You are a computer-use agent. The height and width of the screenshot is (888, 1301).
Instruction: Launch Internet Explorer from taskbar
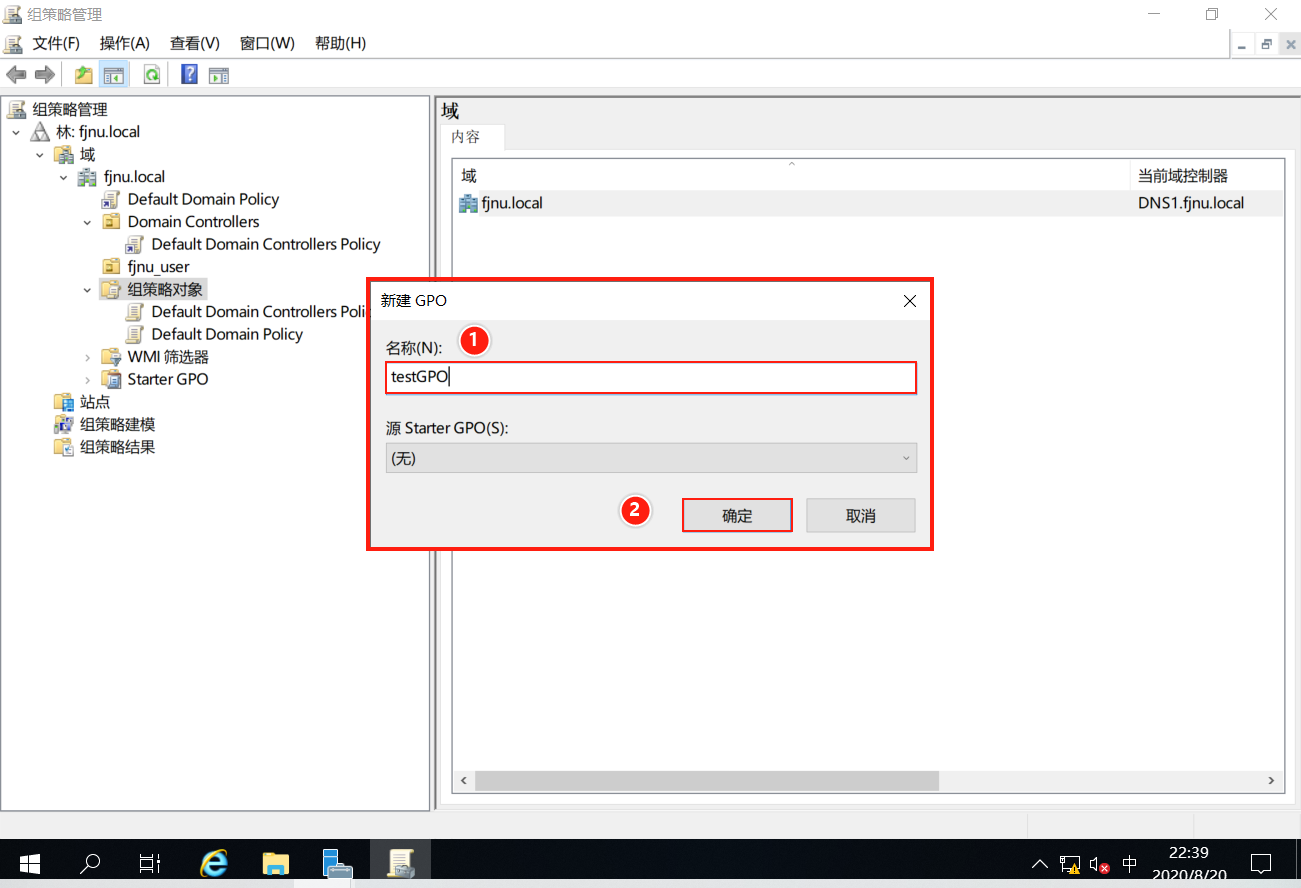pyautogui.click(x=214, y=863)
